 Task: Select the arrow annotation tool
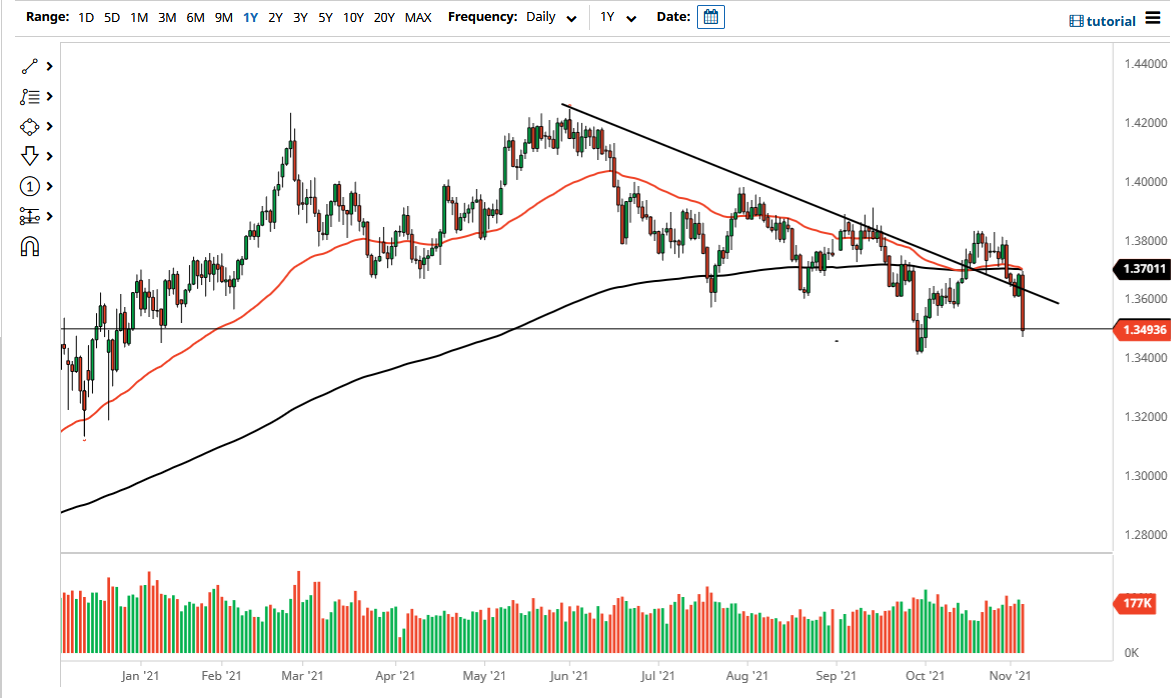pyautogui.click(x=30, y=156)
